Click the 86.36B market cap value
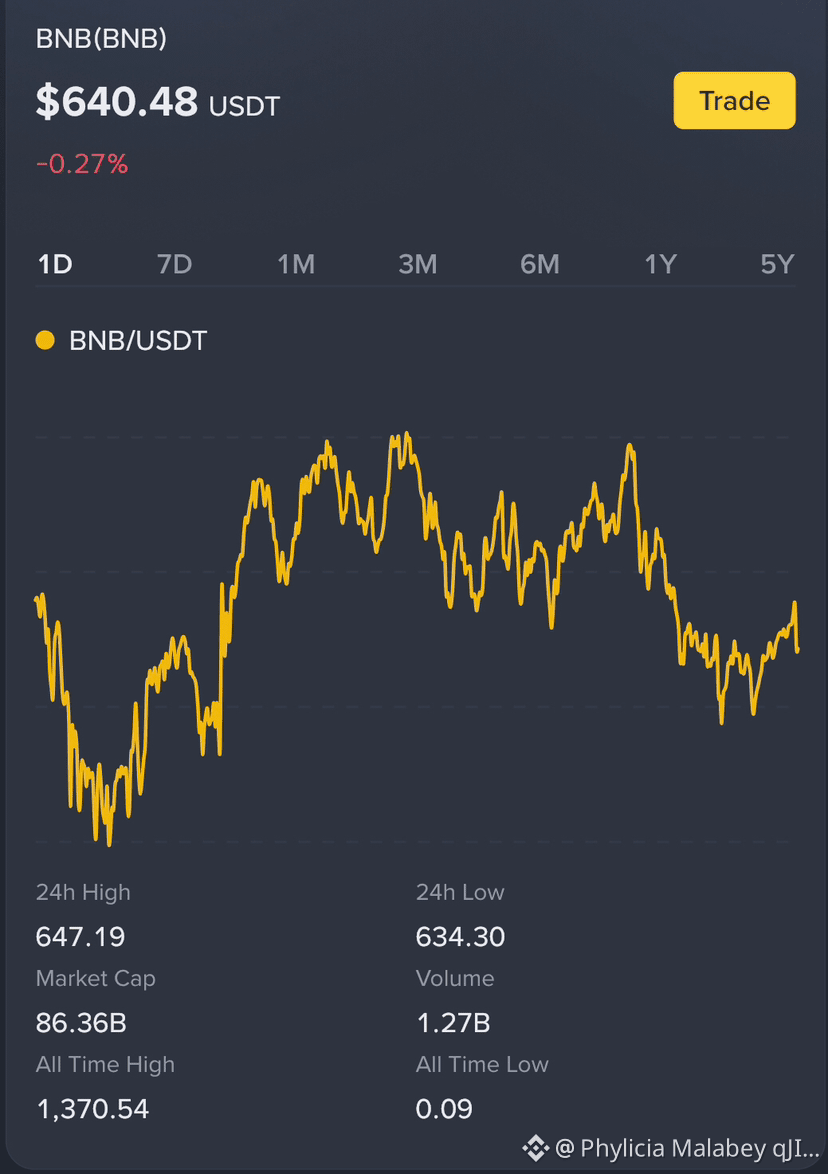 (81, 1023)
